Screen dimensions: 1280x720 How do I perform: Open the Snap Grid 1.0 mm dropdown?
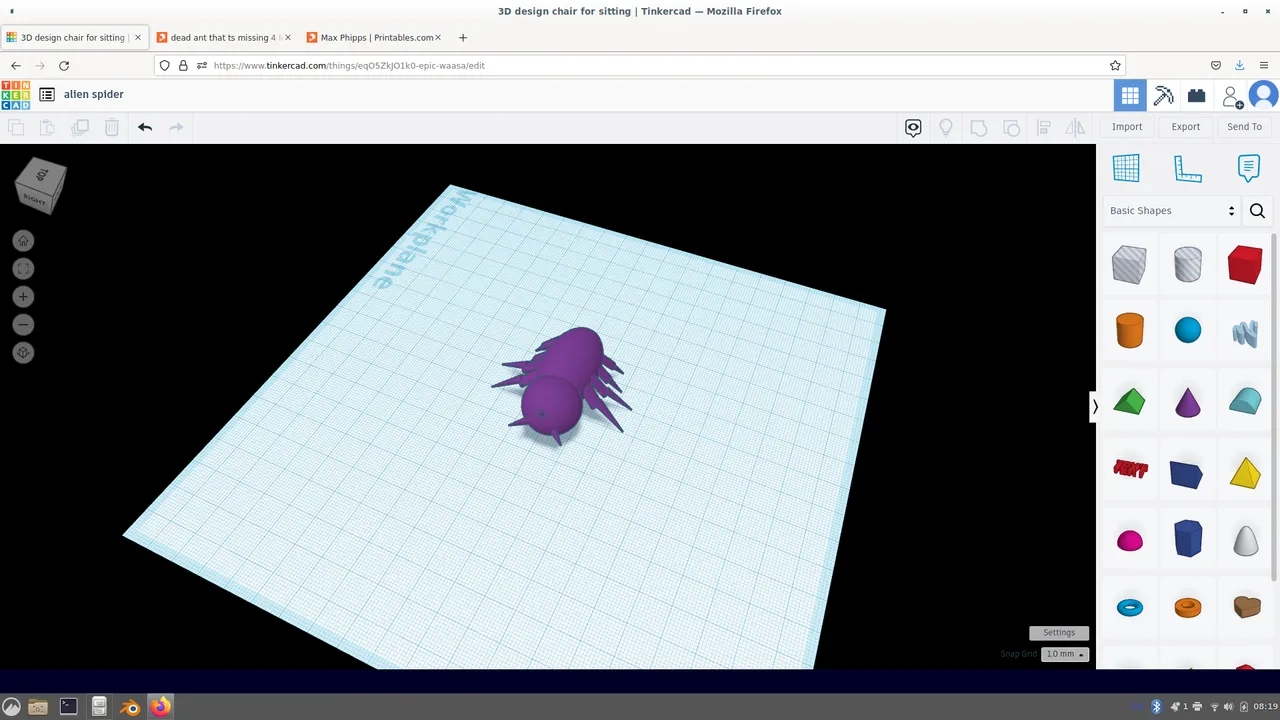pyautogui.click(x=1065, y=654)
